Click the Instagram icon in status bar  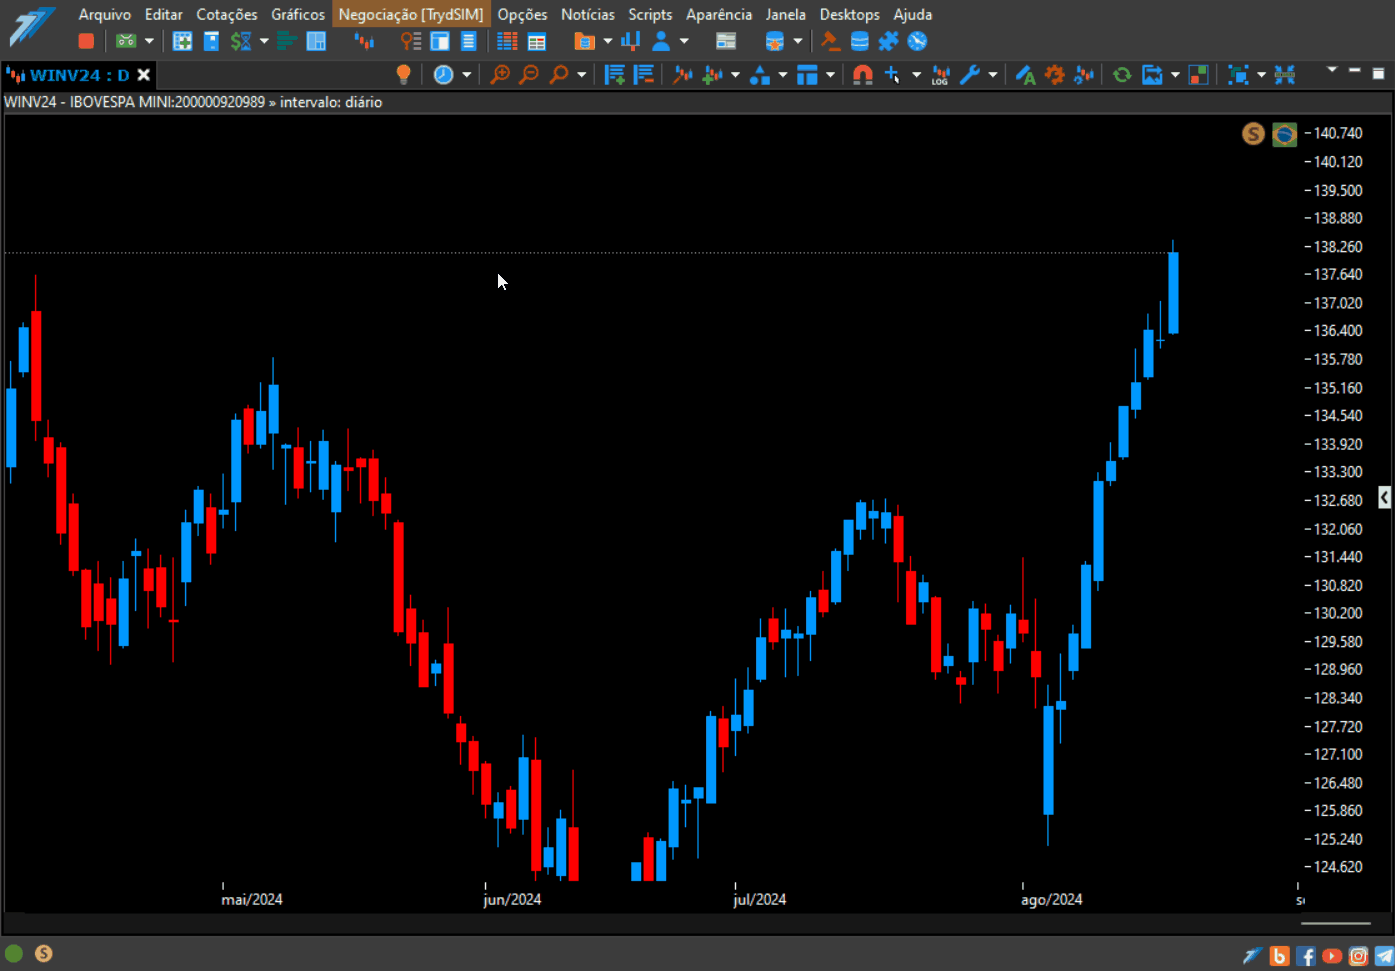tap(1358, 956)
